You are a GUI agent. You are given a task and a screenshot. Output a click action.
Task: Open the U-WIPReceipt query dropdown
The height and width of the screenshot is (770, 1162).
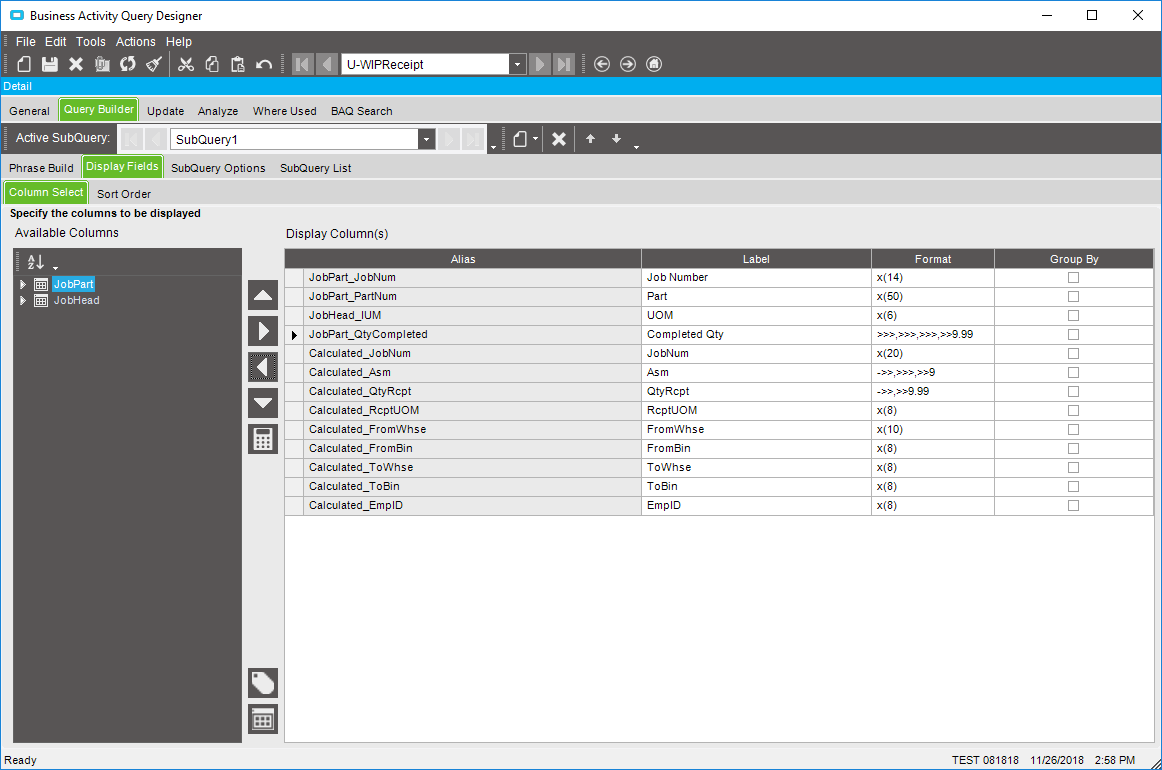[x=517, y=65]
